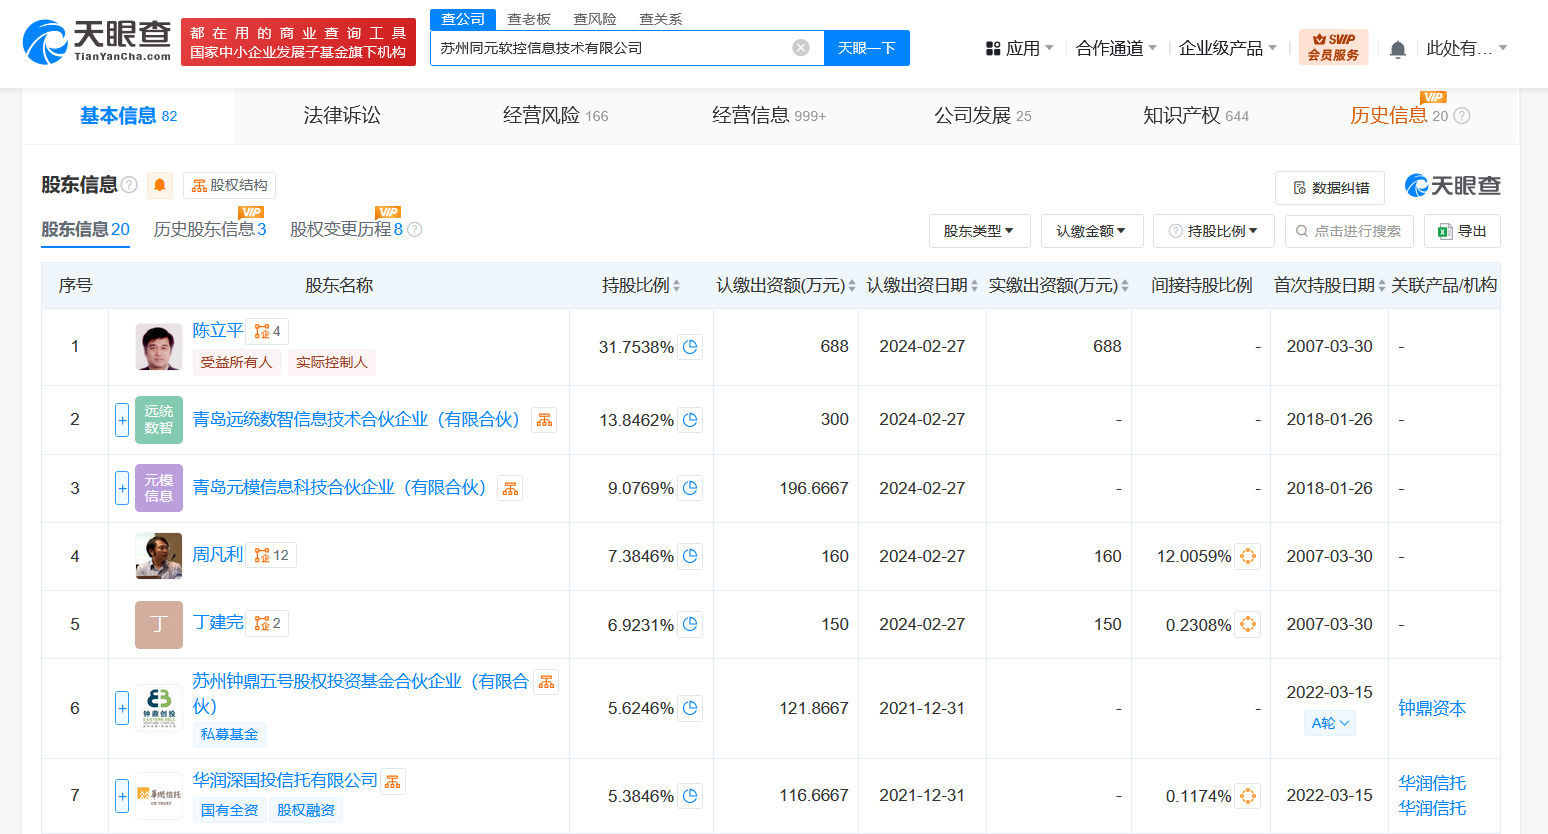This screenshot has width=1548, height=834.
Task: Open the 认缴金额 filter dropdown
Action: (1090, 231)
